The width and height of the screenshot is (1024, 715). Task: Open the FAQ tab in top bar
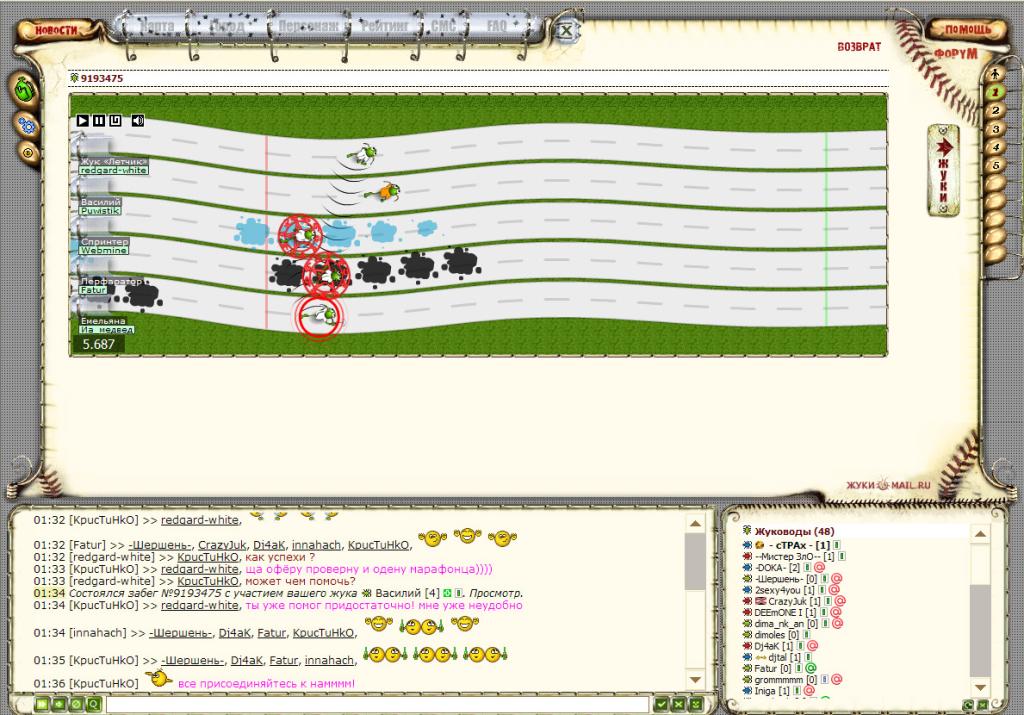coord(497,26)
